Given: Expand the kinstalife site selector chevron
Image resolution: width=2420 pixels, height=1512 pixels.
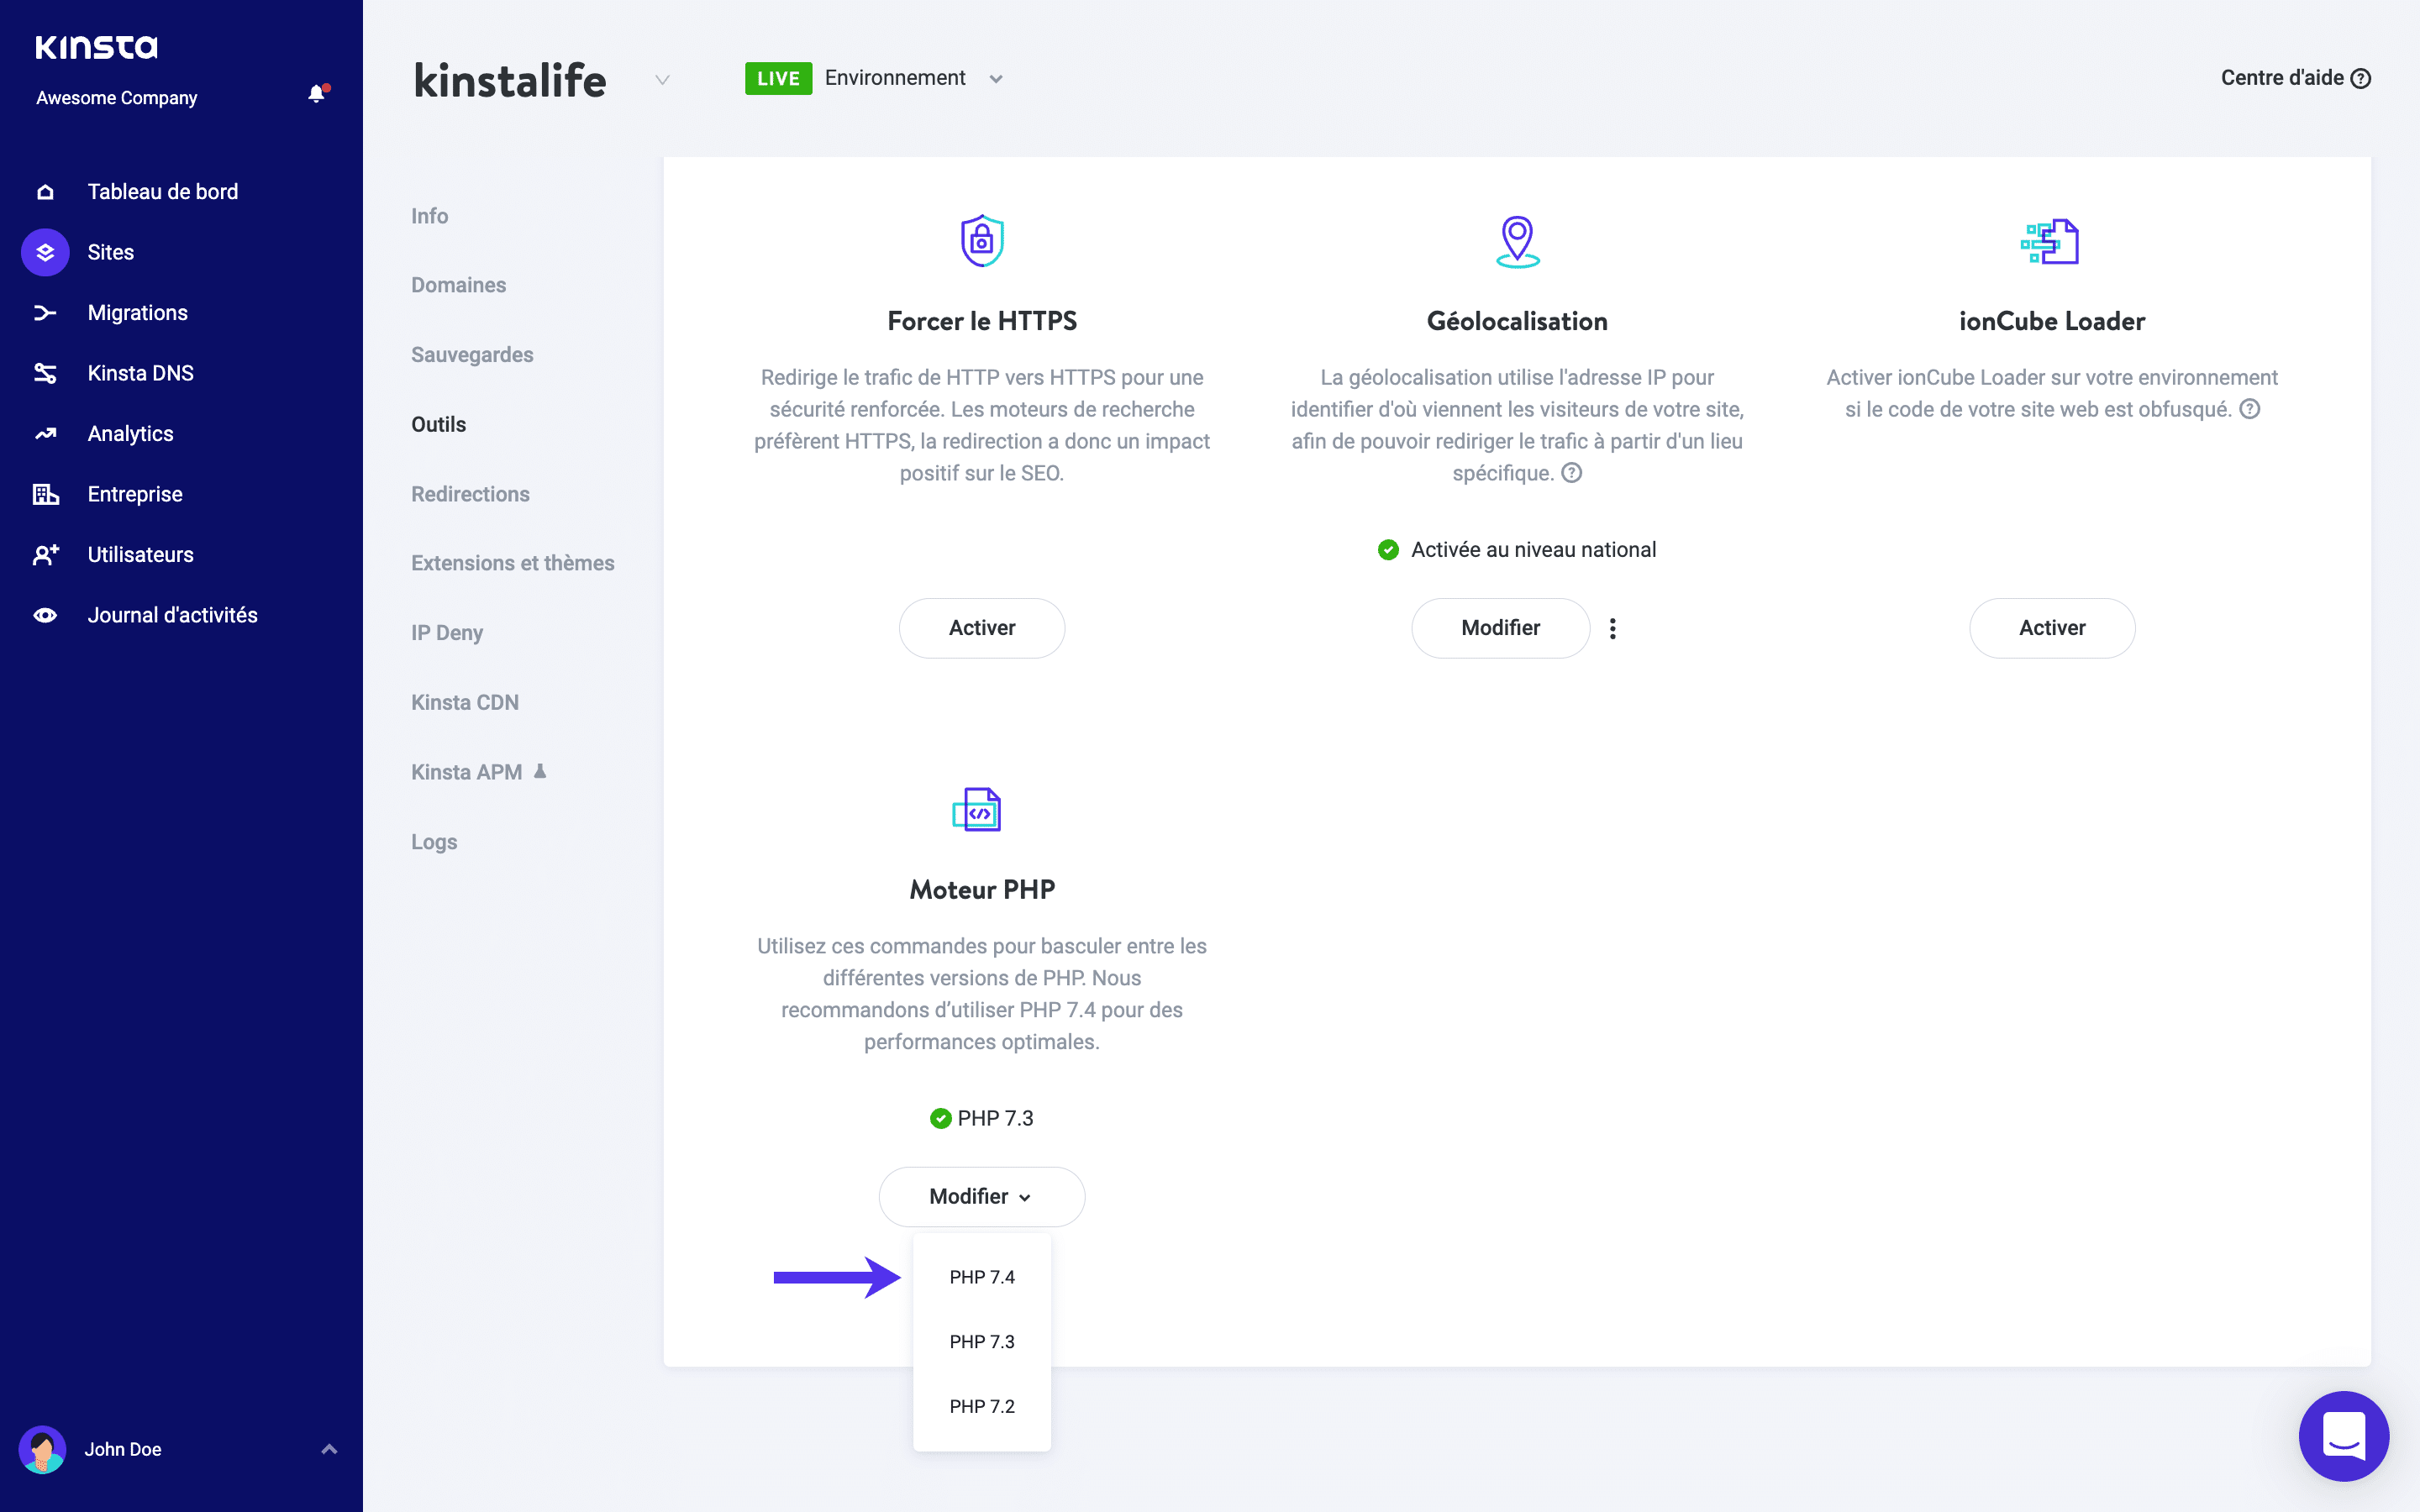Looking at the screenshot, I should (x=662, y=79).
